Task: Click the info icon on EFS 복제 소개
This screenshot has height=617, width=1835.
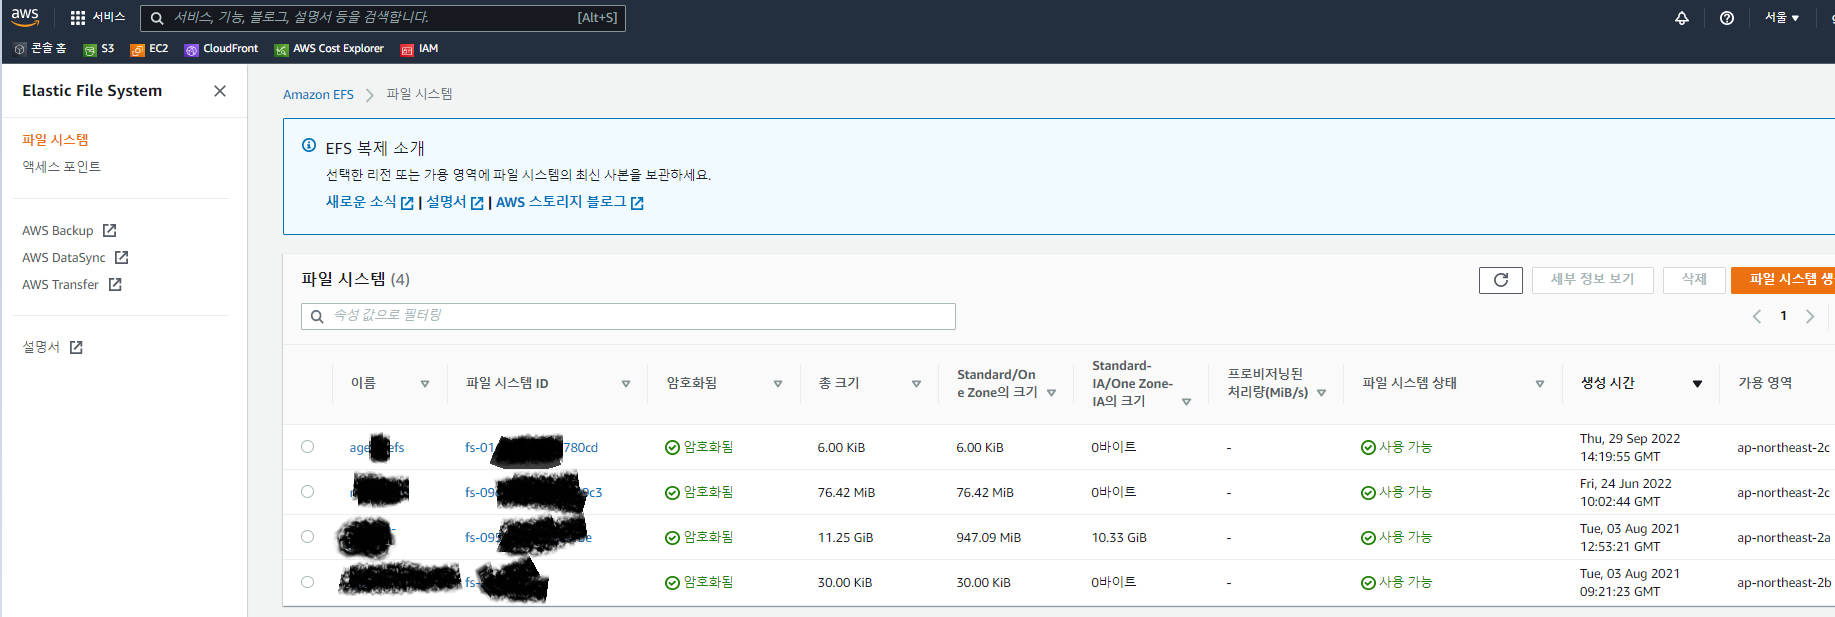Action: point(309,146)
